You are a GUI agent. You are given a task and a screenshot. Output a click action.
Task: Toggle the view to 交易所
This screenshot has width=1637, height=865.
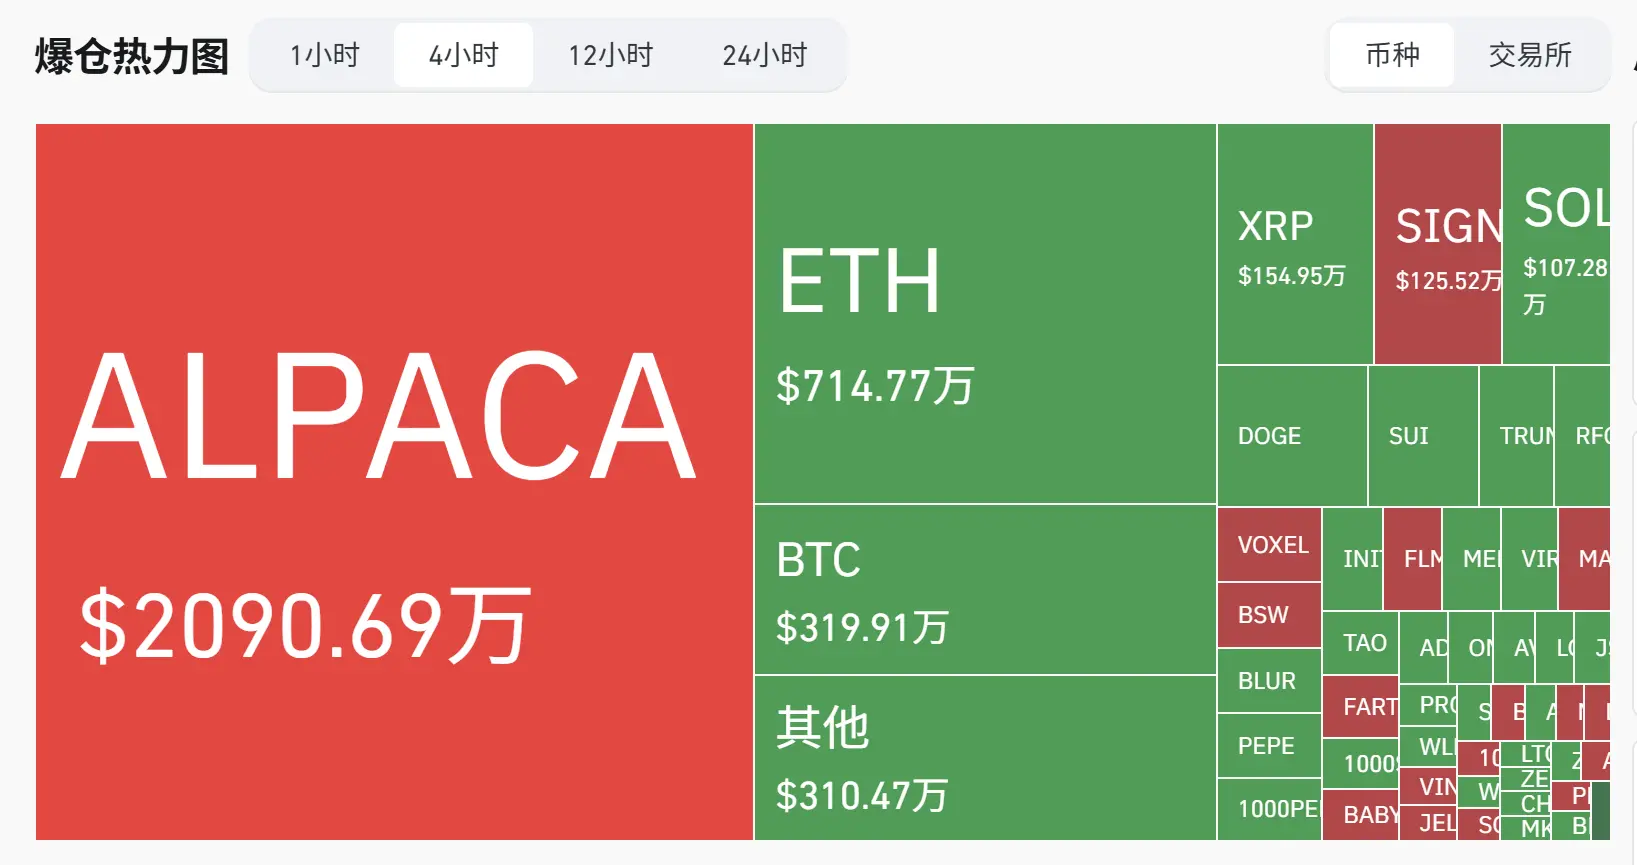(x=1528, y=55)
